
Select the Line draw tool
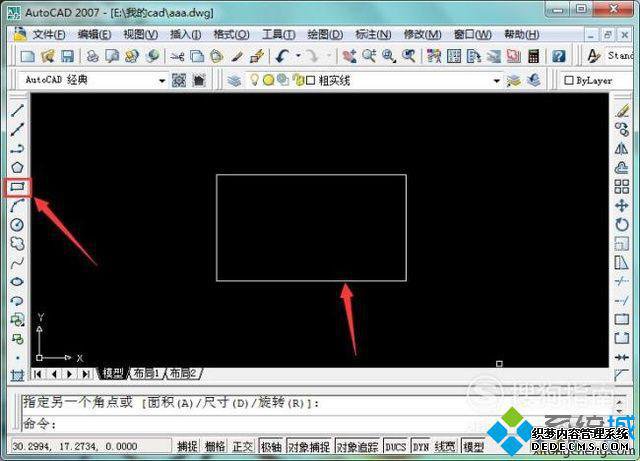pos(17,110)
